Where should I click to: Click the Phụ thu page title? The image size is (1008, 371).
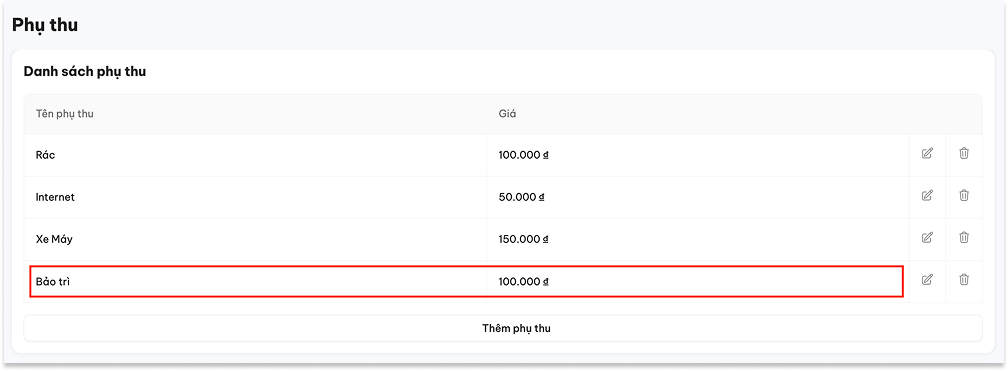click(45, 25)
